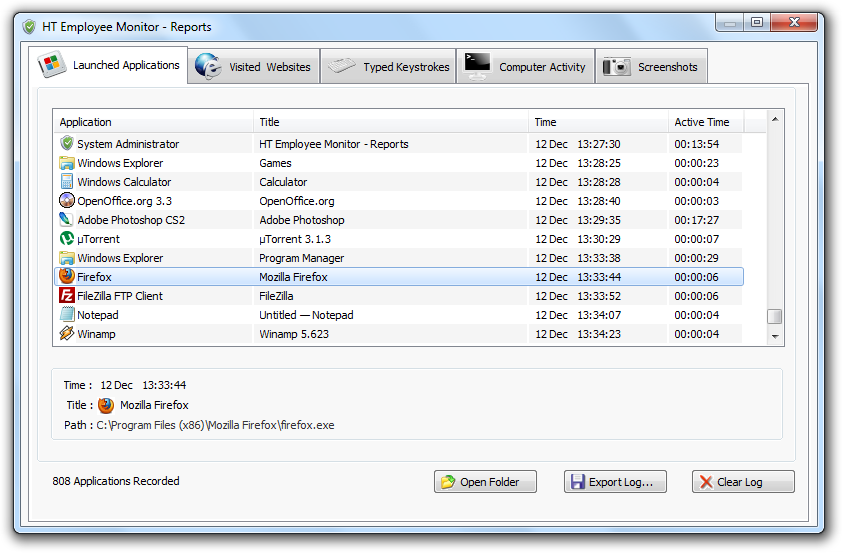The image size is (843, 553).
Task: Click the title cell 'µTorrent 3.1.3'
Action: (x=295, y=239)
